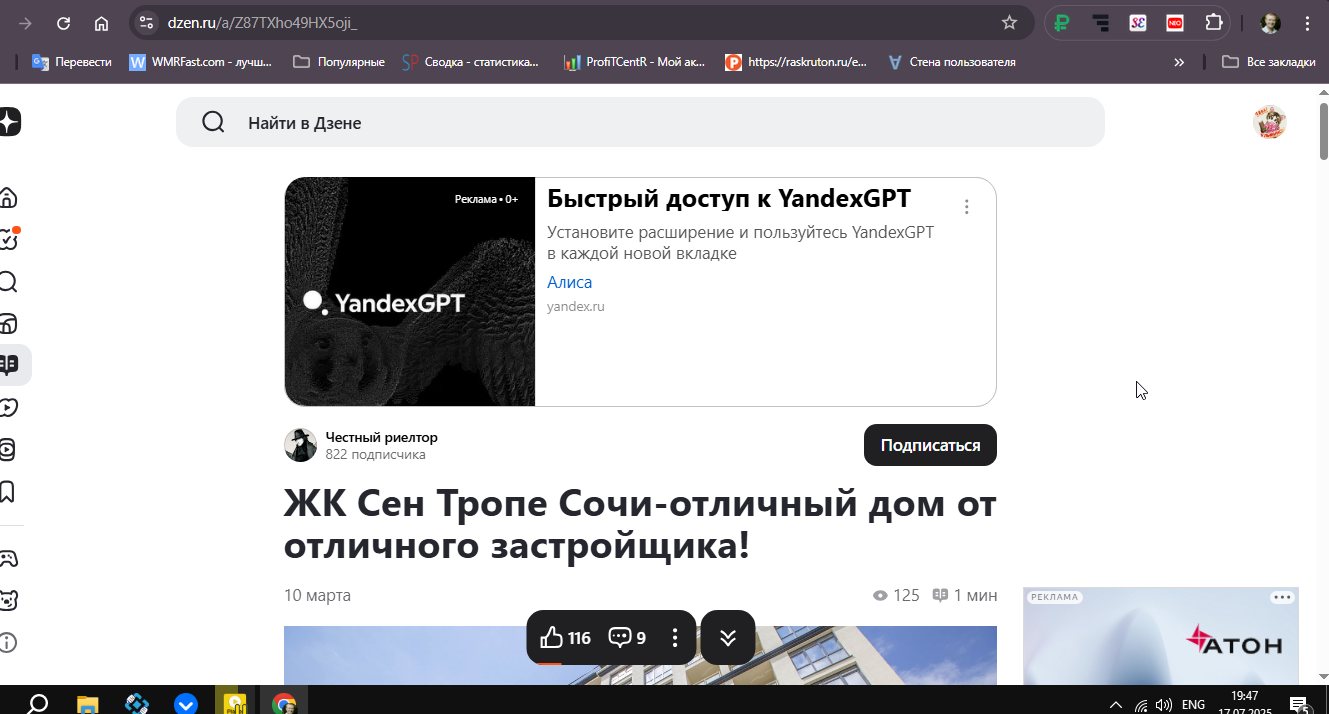Open the YandexGPT ad options menu
1329x714 pixels.
(x=966, y=207)
